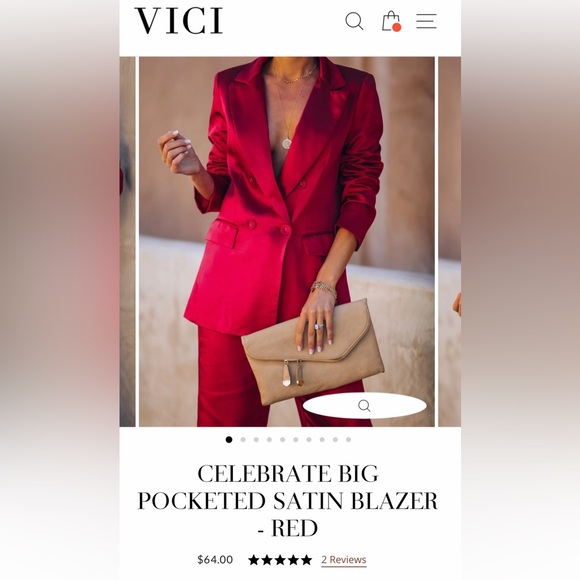The height and width of the screenshot is (580, 580).
Task: Select the last carousel dot
Action: pyautogui.click(x=348, y=439)
